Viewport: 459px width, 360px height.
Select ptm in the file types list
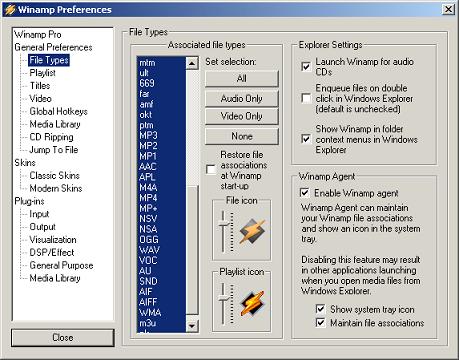[x=161, y=125]
